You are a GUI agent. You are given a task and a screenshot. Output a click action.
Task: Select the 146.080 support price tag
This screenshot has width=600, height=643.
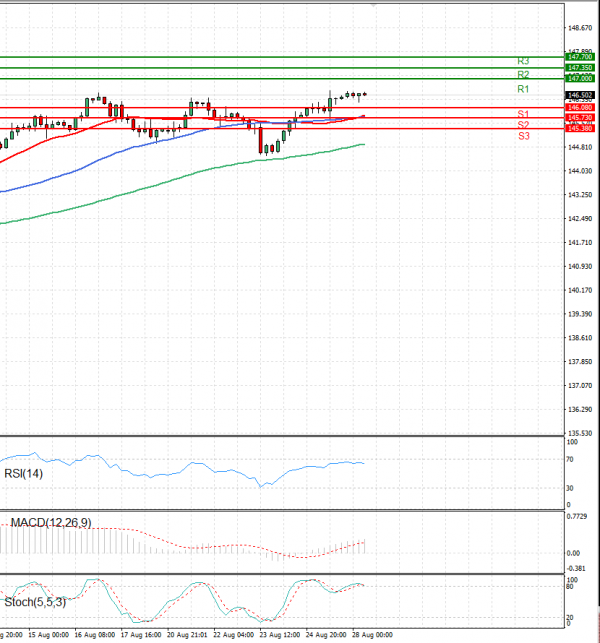click(579, 107)
